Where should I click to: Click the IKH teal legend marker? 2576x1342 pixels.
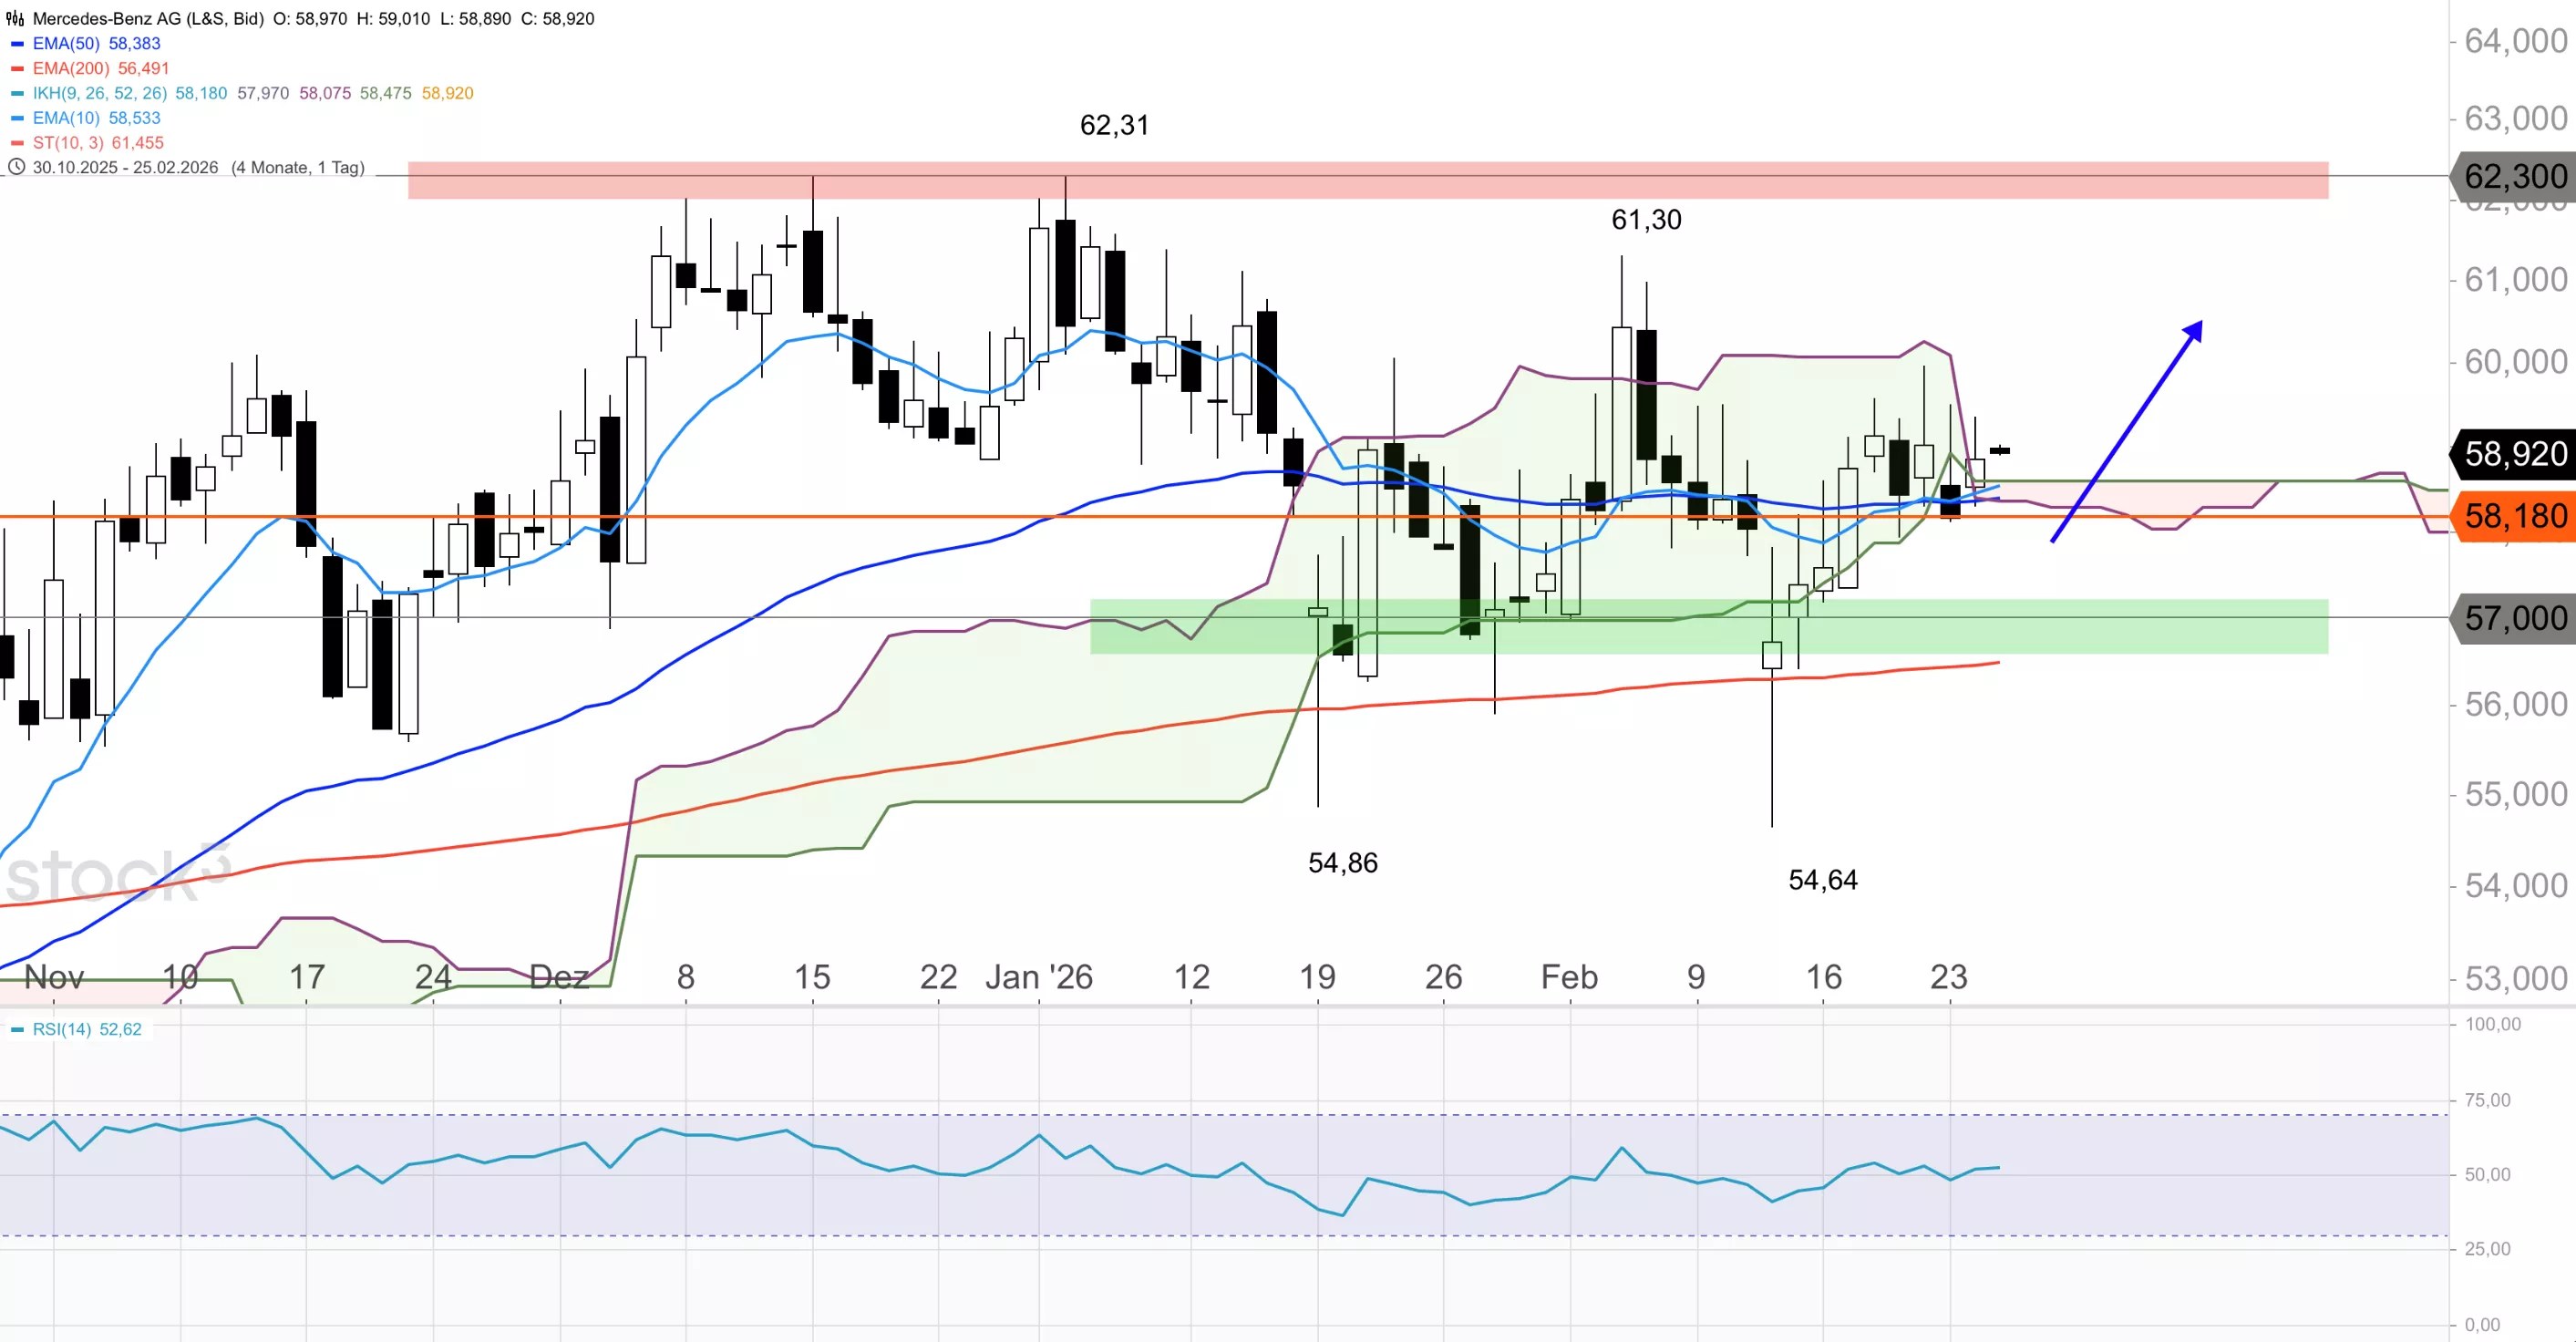point(17,94)
